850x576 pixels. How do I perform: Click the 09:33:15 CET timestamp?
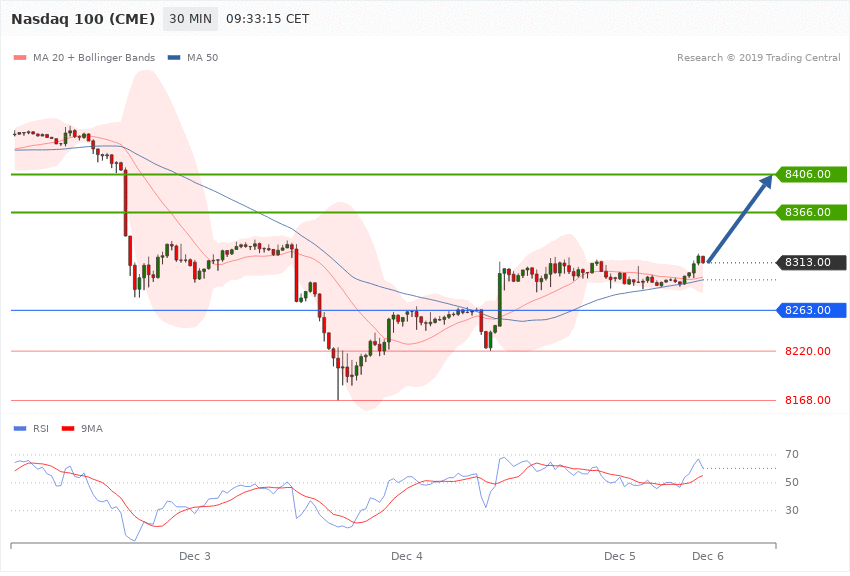coord(267,19)
